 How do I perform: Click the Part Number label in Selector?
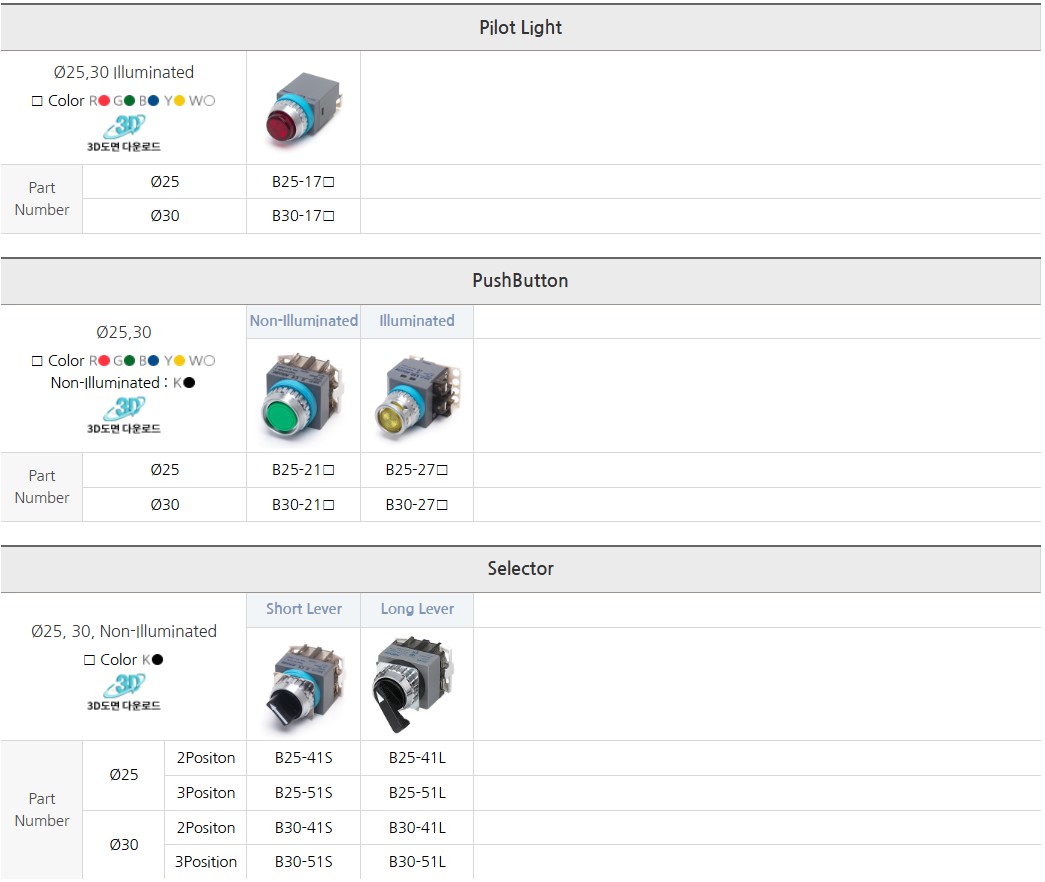(x=42, y=809)
